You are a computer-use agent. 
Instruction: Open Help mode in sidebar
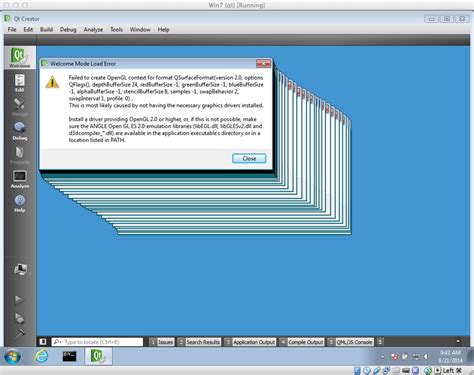pos(20,203)
